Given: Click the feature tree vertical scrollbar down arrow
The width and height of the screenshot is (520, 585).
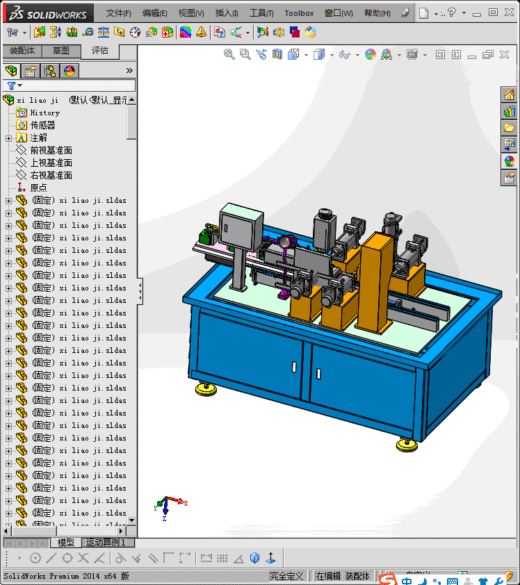Looking at the screenshot, I should 131,520.
